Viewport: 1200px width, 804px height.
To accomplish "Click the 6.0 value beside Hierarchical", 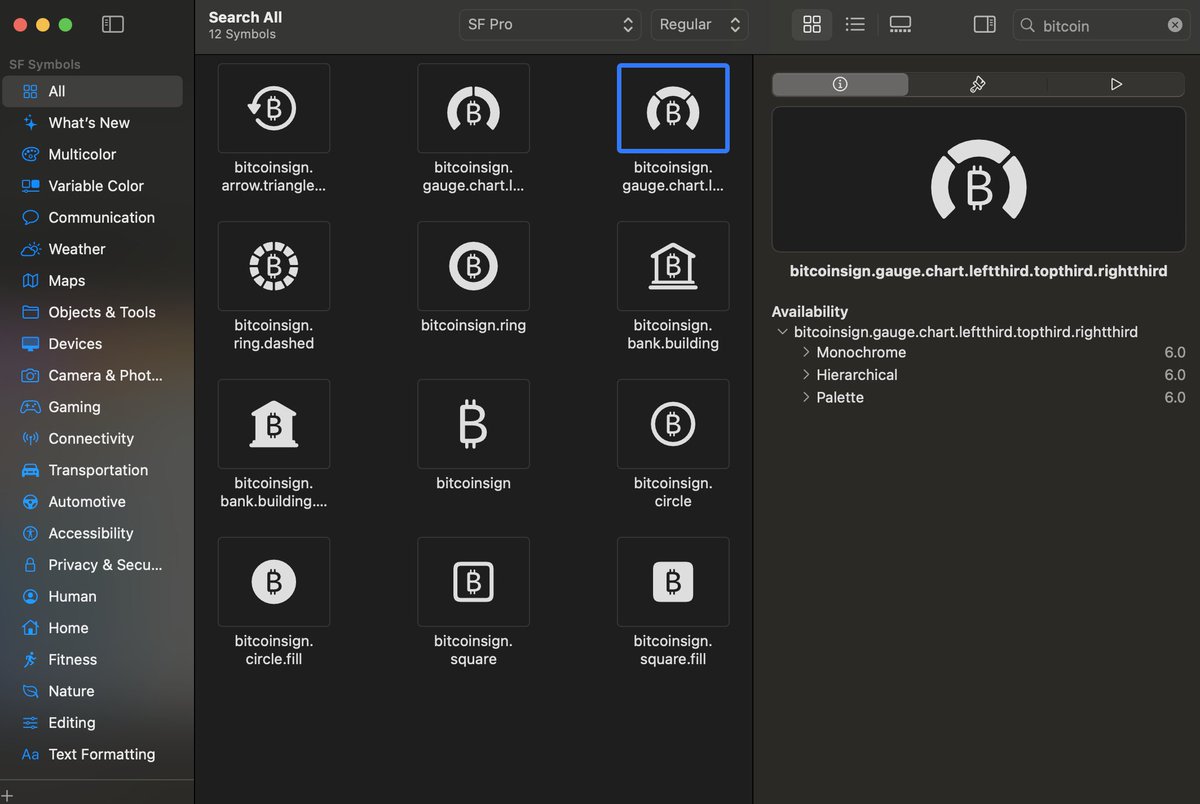I will pos(1175,375).
